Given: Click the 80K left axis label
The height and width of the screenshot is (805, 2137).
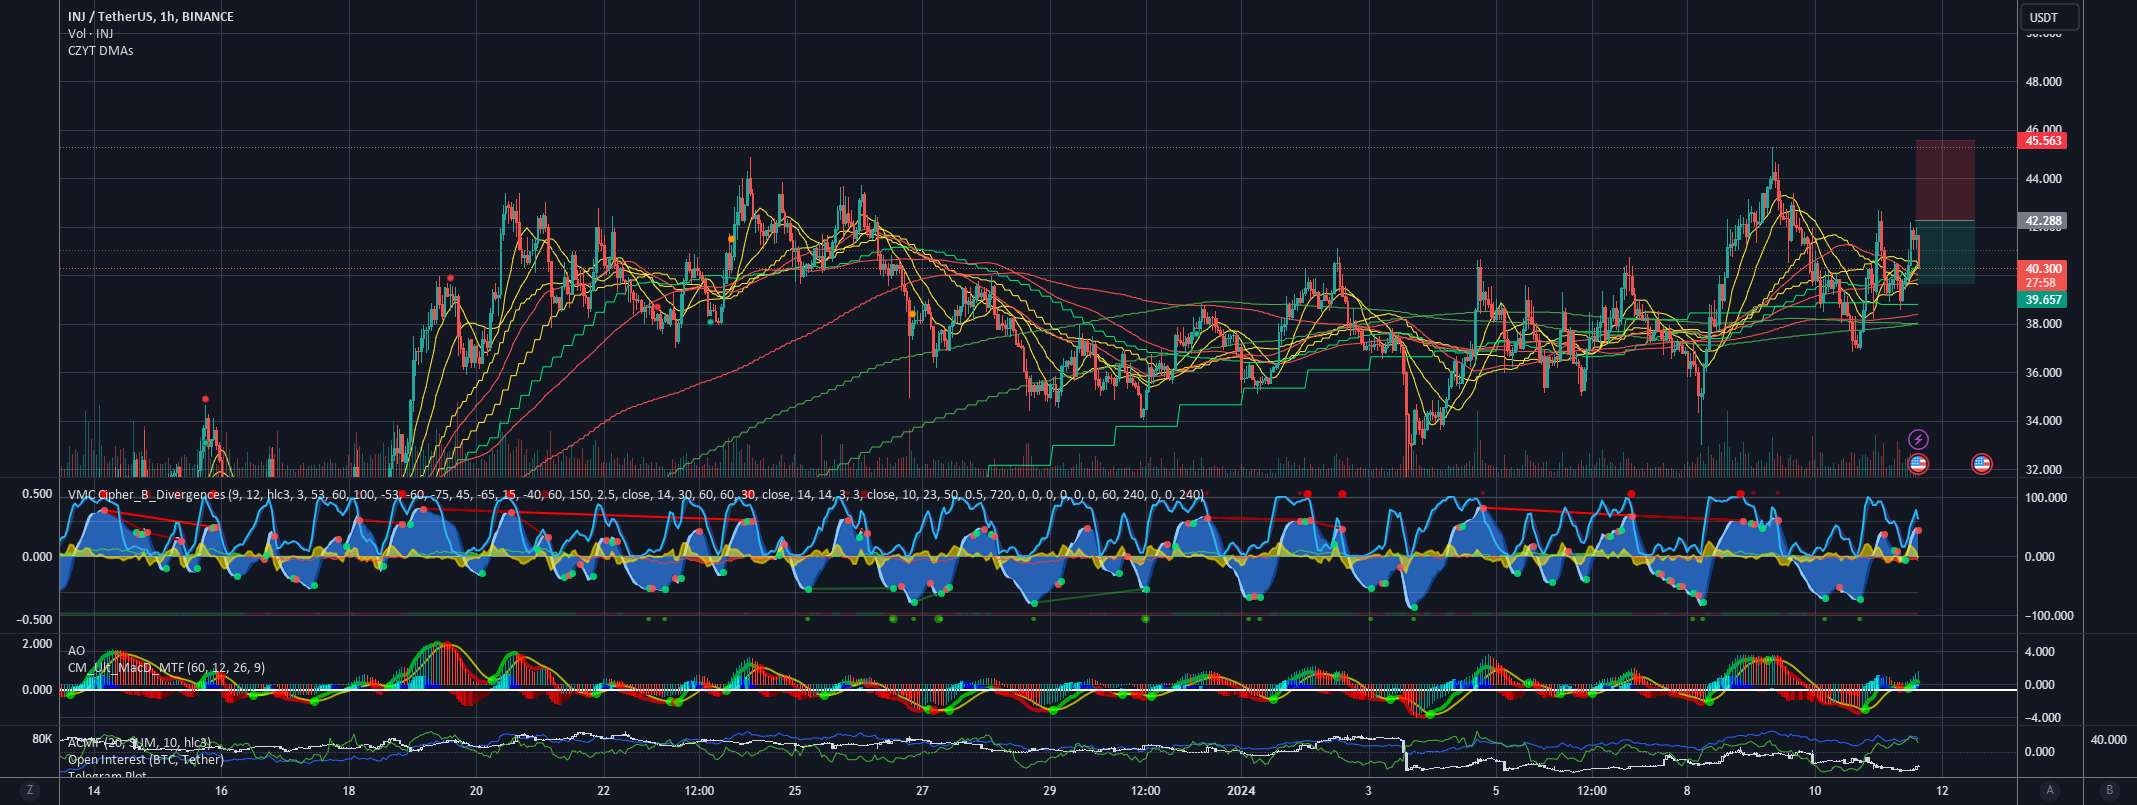Looking at the screenshot, I should (42, 739).
